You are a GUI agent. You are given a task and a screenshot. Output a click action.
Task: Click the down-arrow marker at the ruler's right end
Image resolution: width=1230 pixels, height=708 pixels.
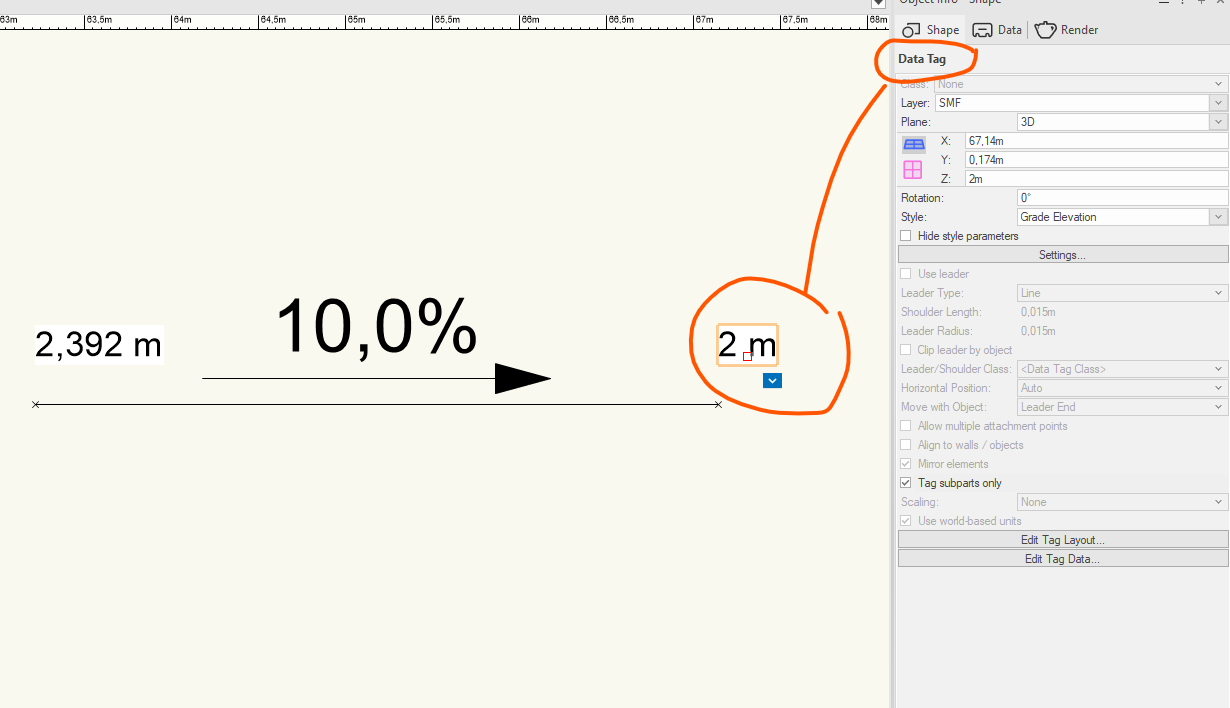click(x=878, y=4)
